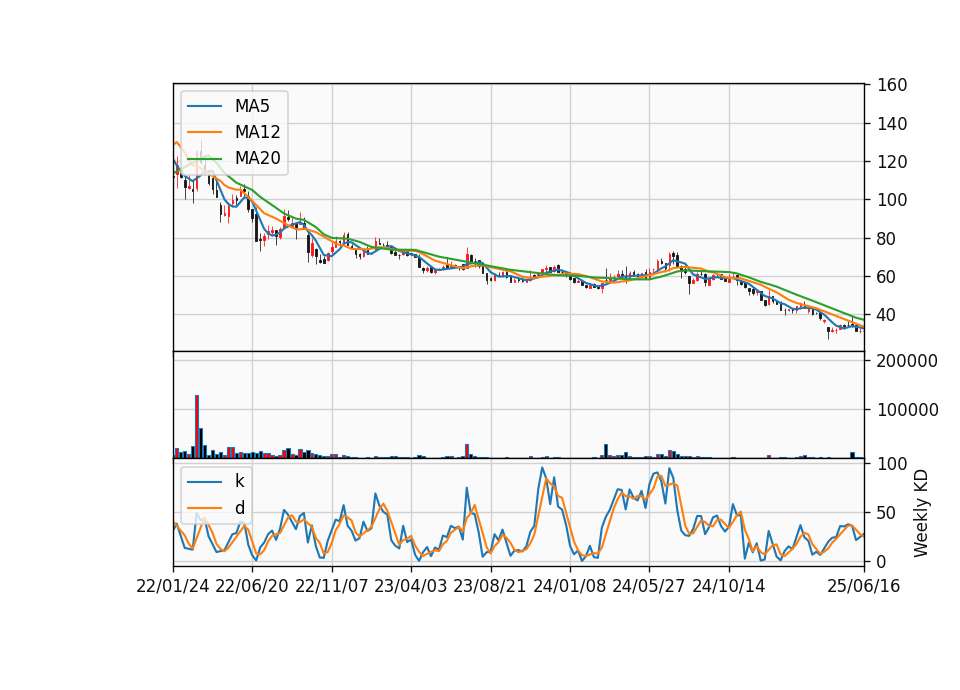The height and width of the screenshot is (690, 960).
Task: Click the 22/06/20 date label
Action: [x=252, y=586]
